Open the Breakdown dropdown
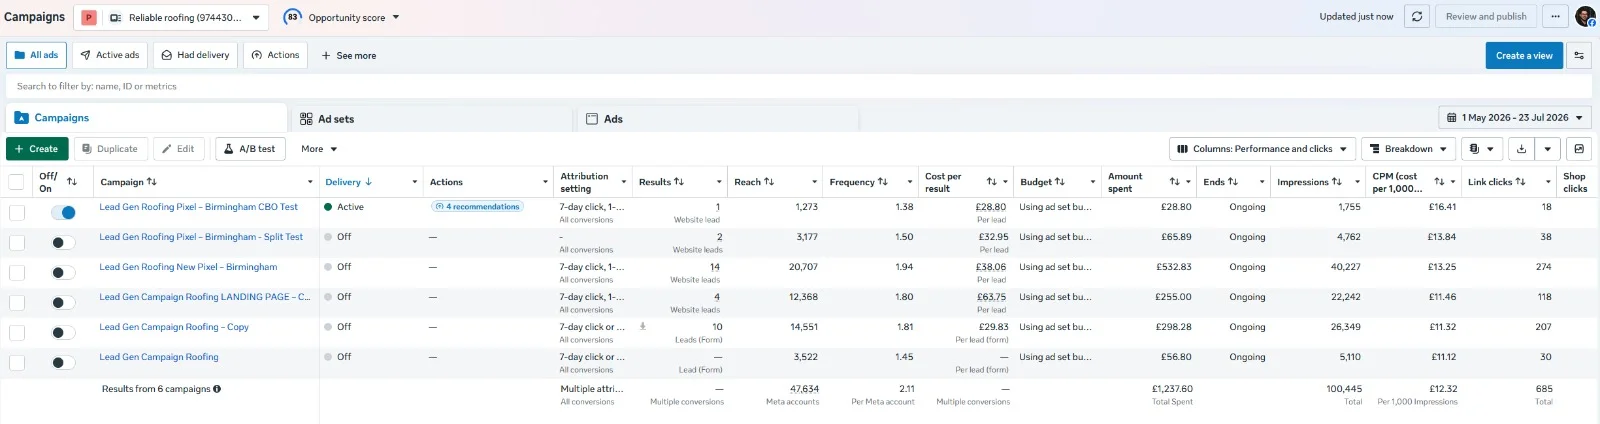 (x=1408, y=149)
